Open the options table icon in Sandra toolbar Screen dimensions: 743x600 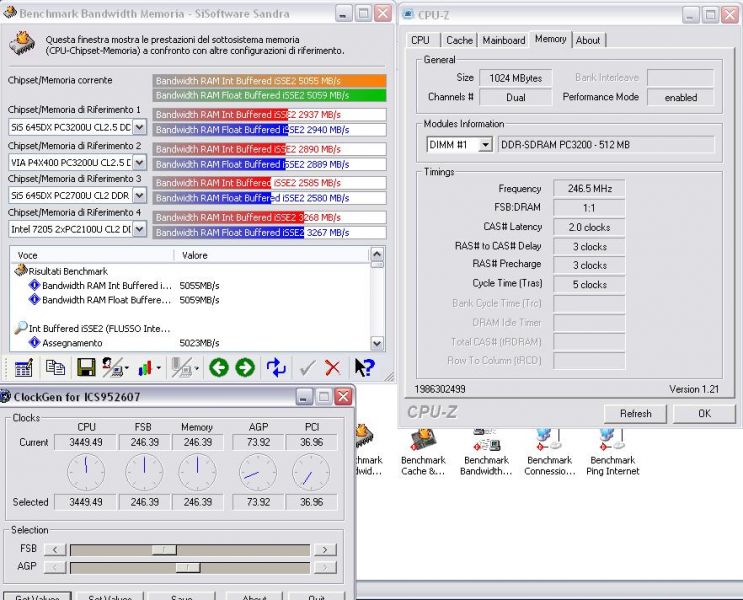23,368
